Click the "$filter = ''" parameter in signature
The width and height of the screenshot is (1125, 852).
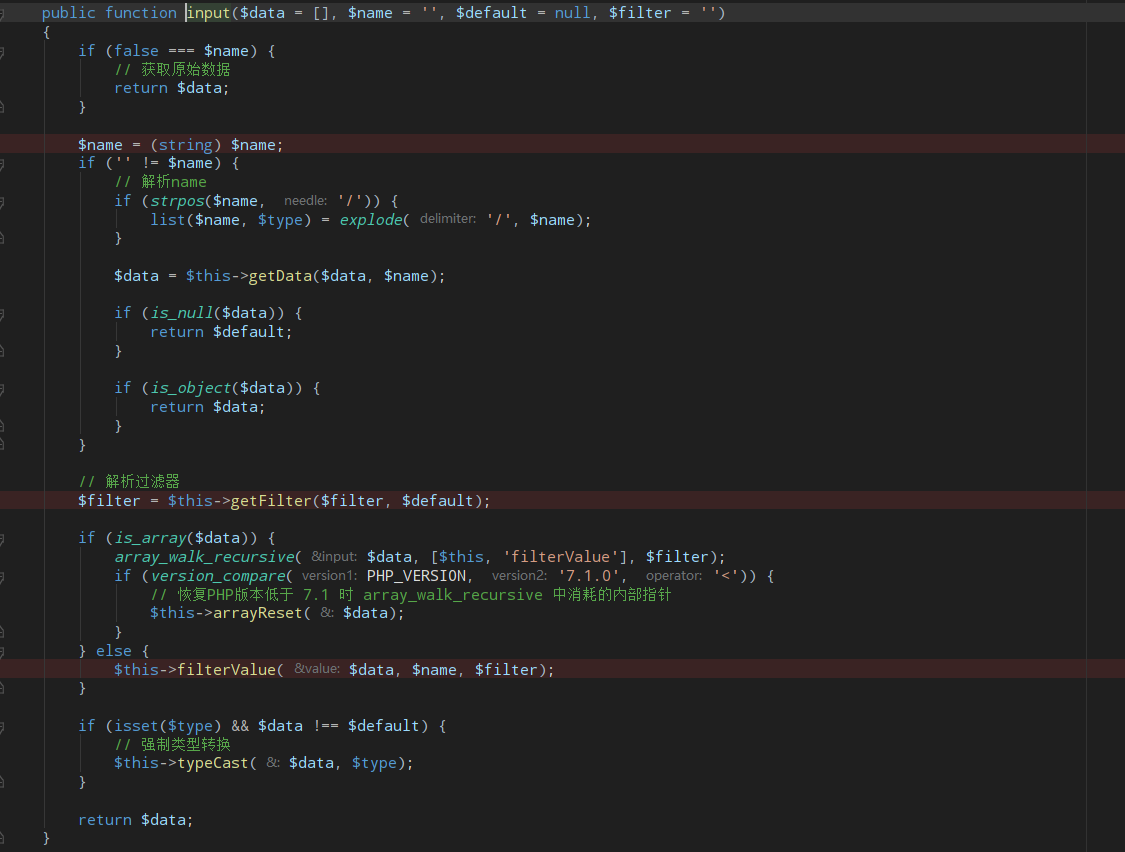(x=662, y=13)
